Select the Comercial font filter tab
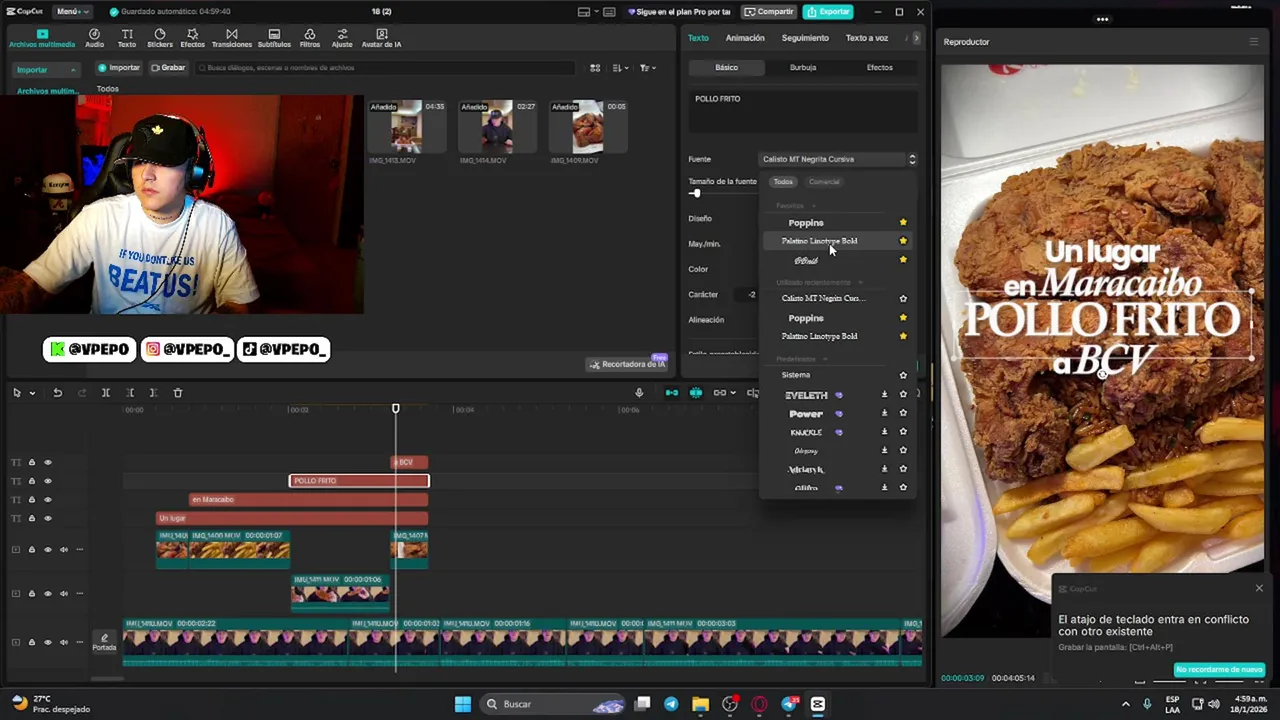The image size is (1280, 720). (824, 182)
